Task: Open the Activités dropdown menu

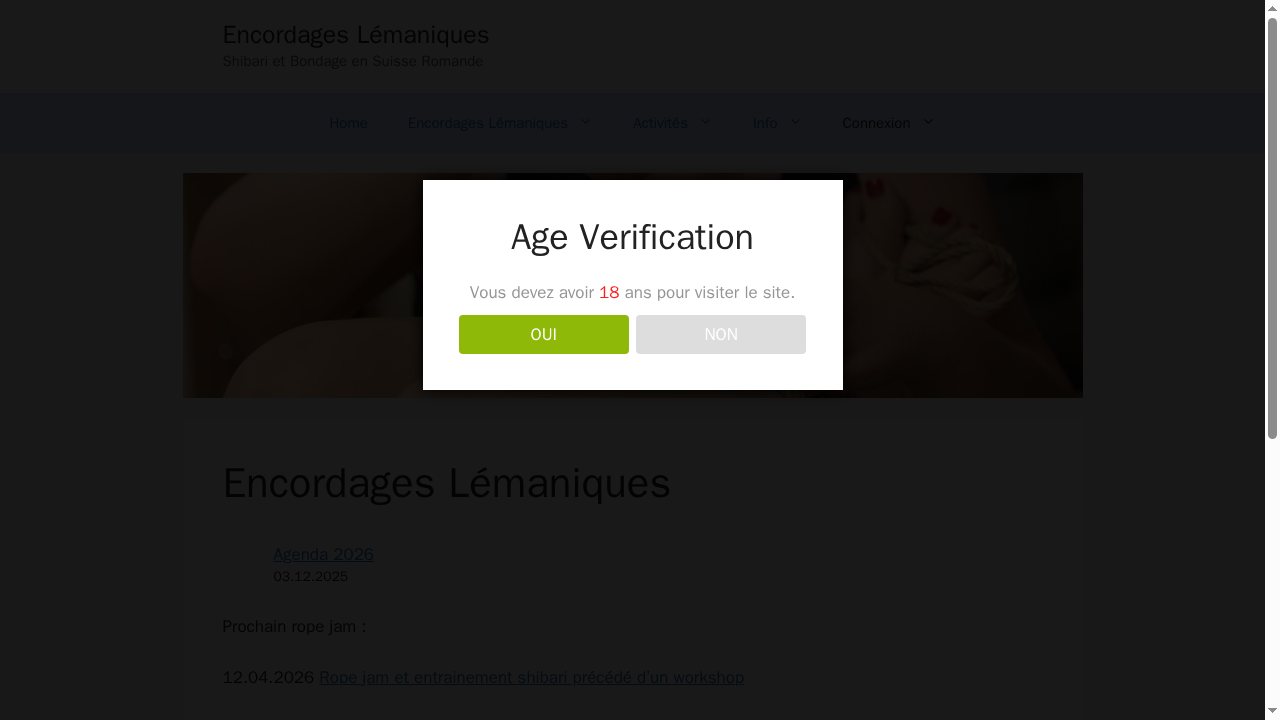Action: 660,123
